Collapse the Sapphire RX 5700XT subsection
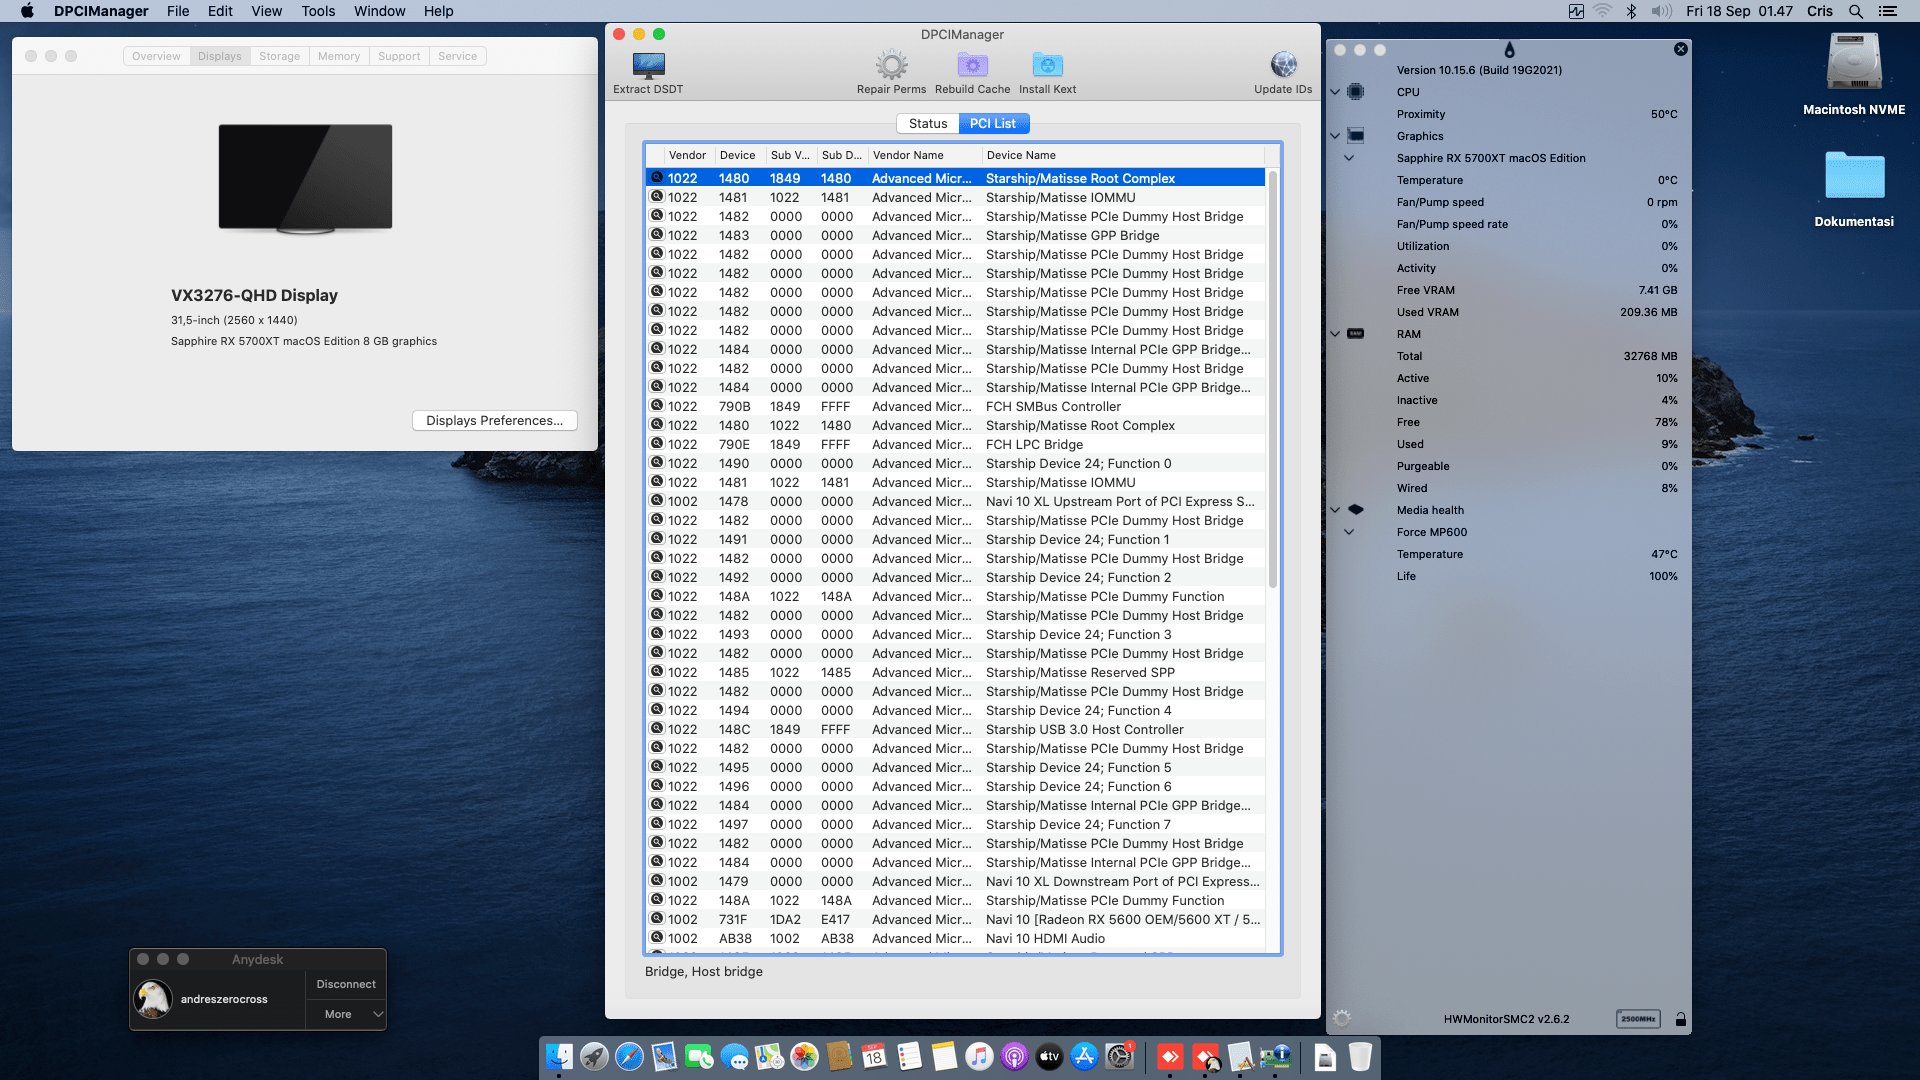This screenshot has height=1080, width=1920. [x=1349, y=158]
